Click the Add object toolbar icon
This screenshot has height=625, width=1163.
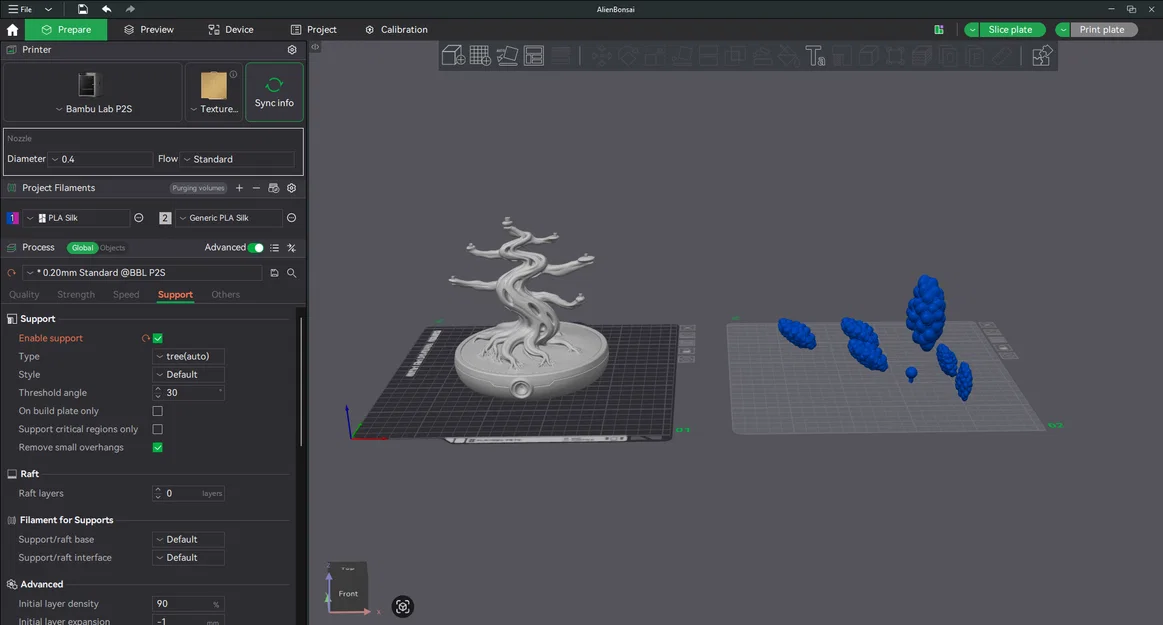[452, 55]
